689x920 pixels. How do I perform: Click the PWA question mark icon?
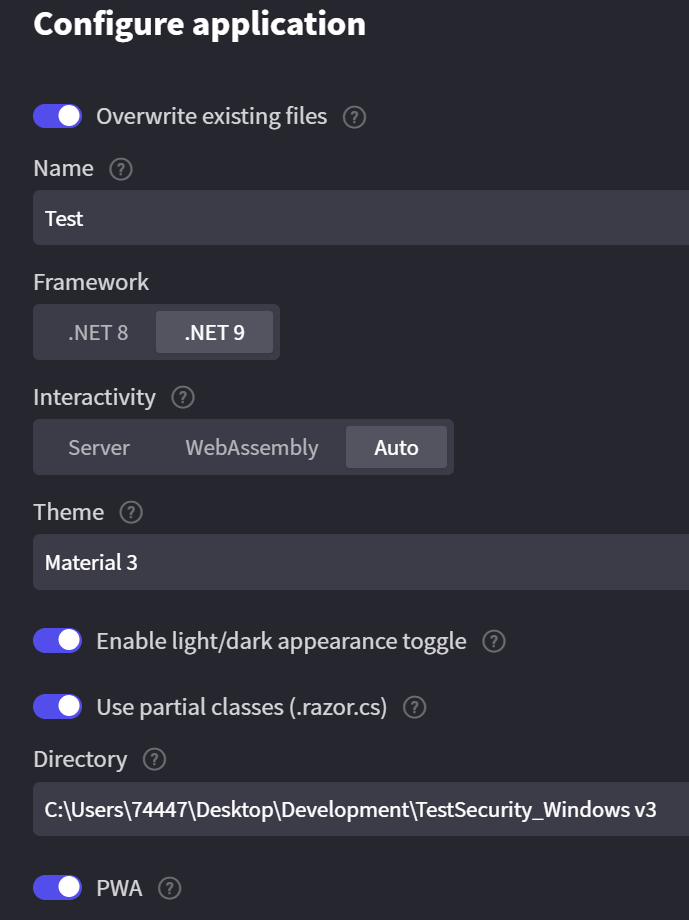point(169,888)
